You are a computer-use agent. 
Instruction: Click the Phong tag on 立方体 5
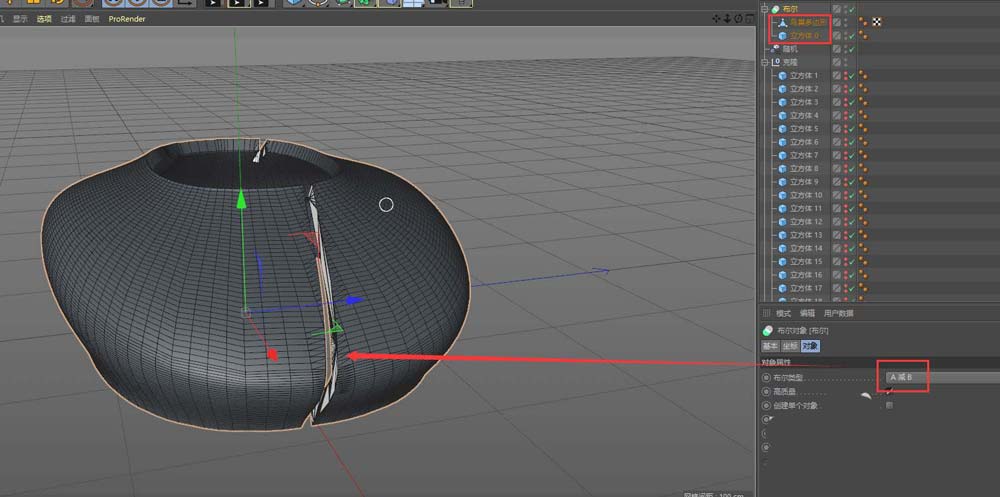click(x=863, y=129)
